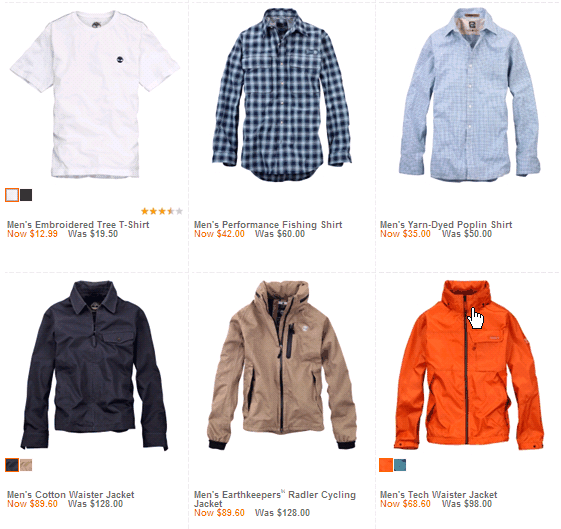Open Men's Cotton Waister Jacket link

[x=70, y=495]
